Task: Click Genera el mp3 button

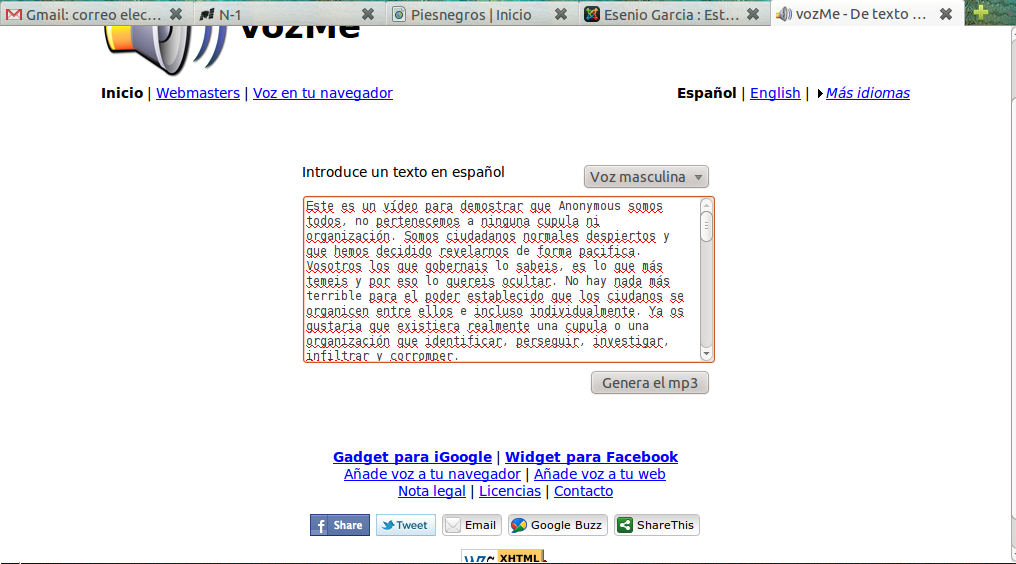Action: [x=649, y=382]
